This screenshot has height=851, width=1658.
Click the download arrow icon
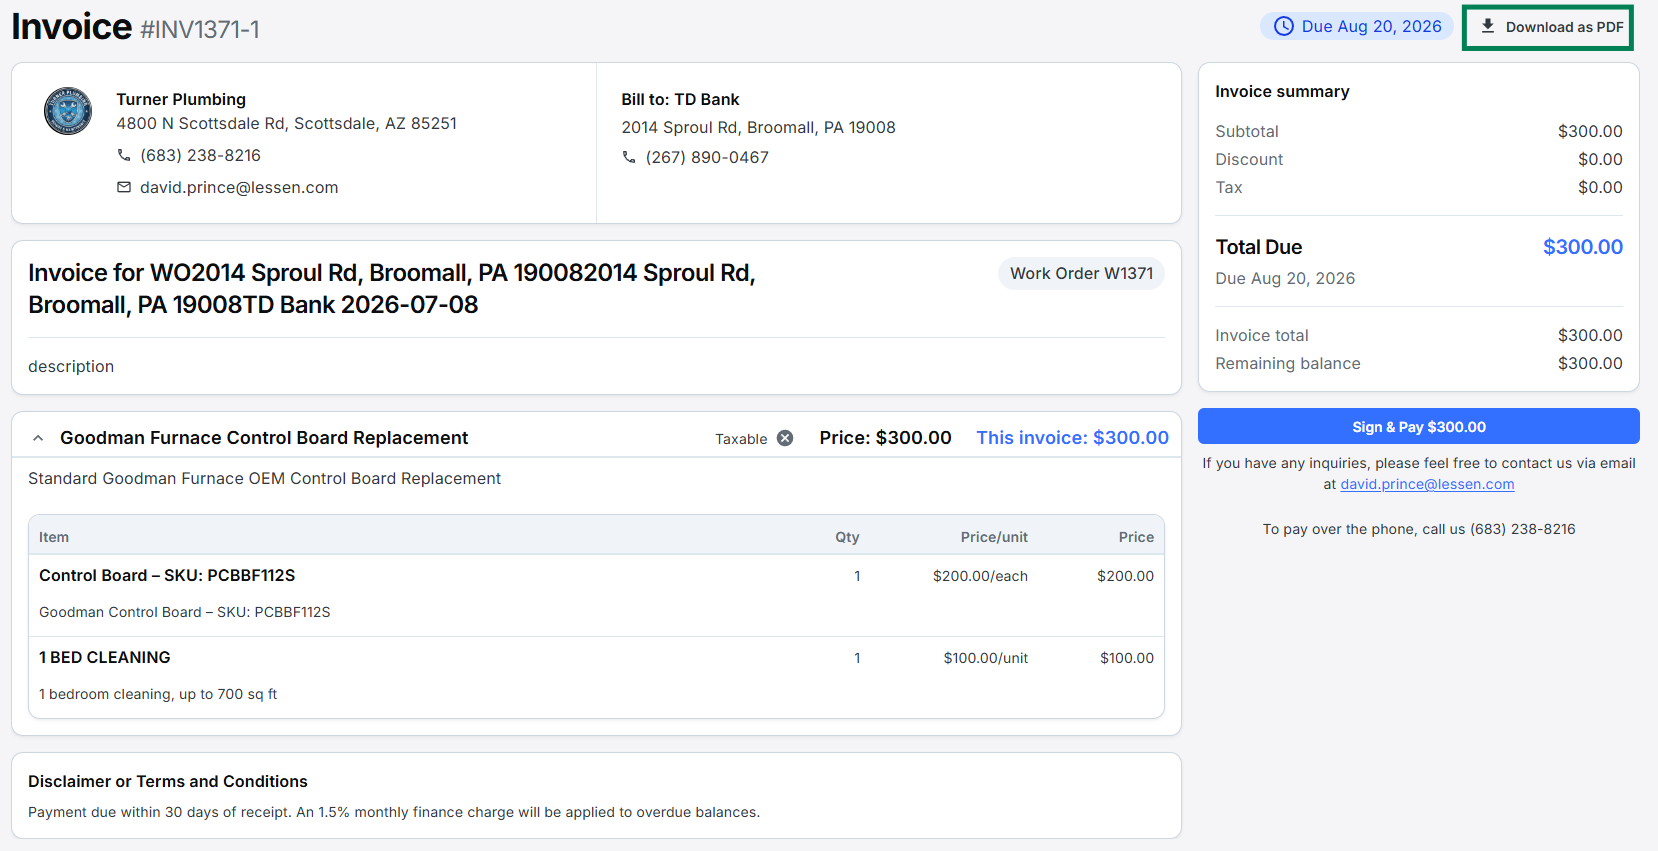click(1488, 27)
